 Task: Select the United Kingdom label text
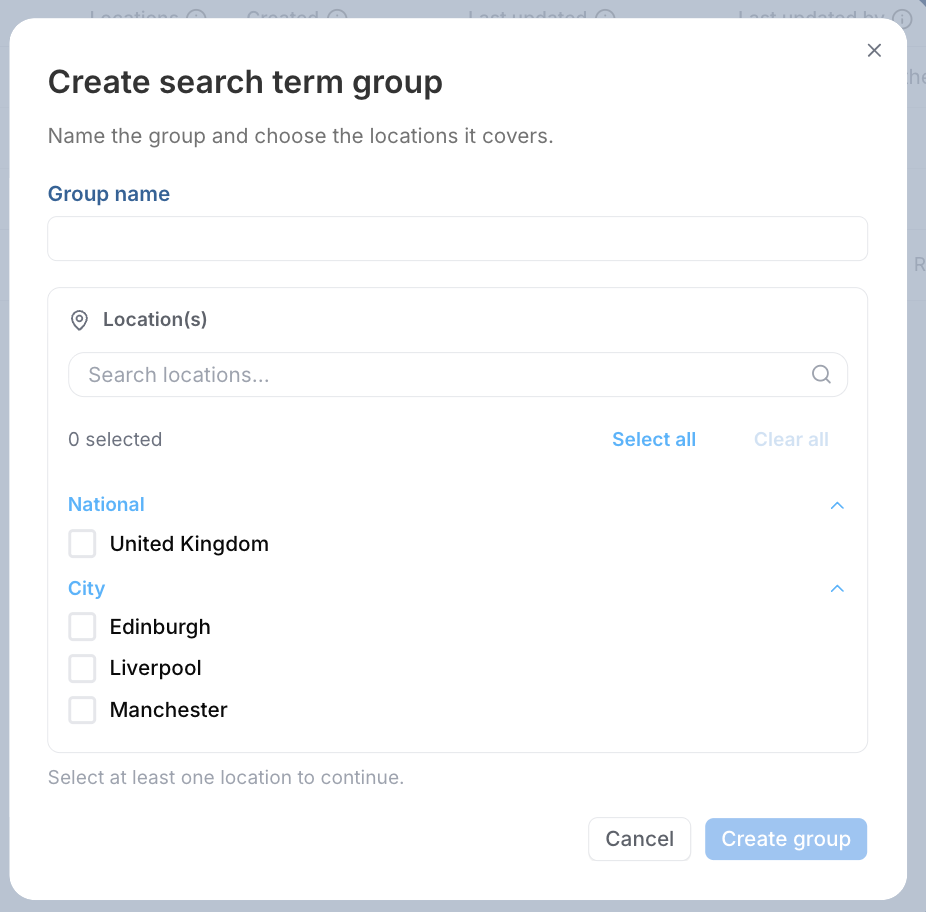point(189,544)
